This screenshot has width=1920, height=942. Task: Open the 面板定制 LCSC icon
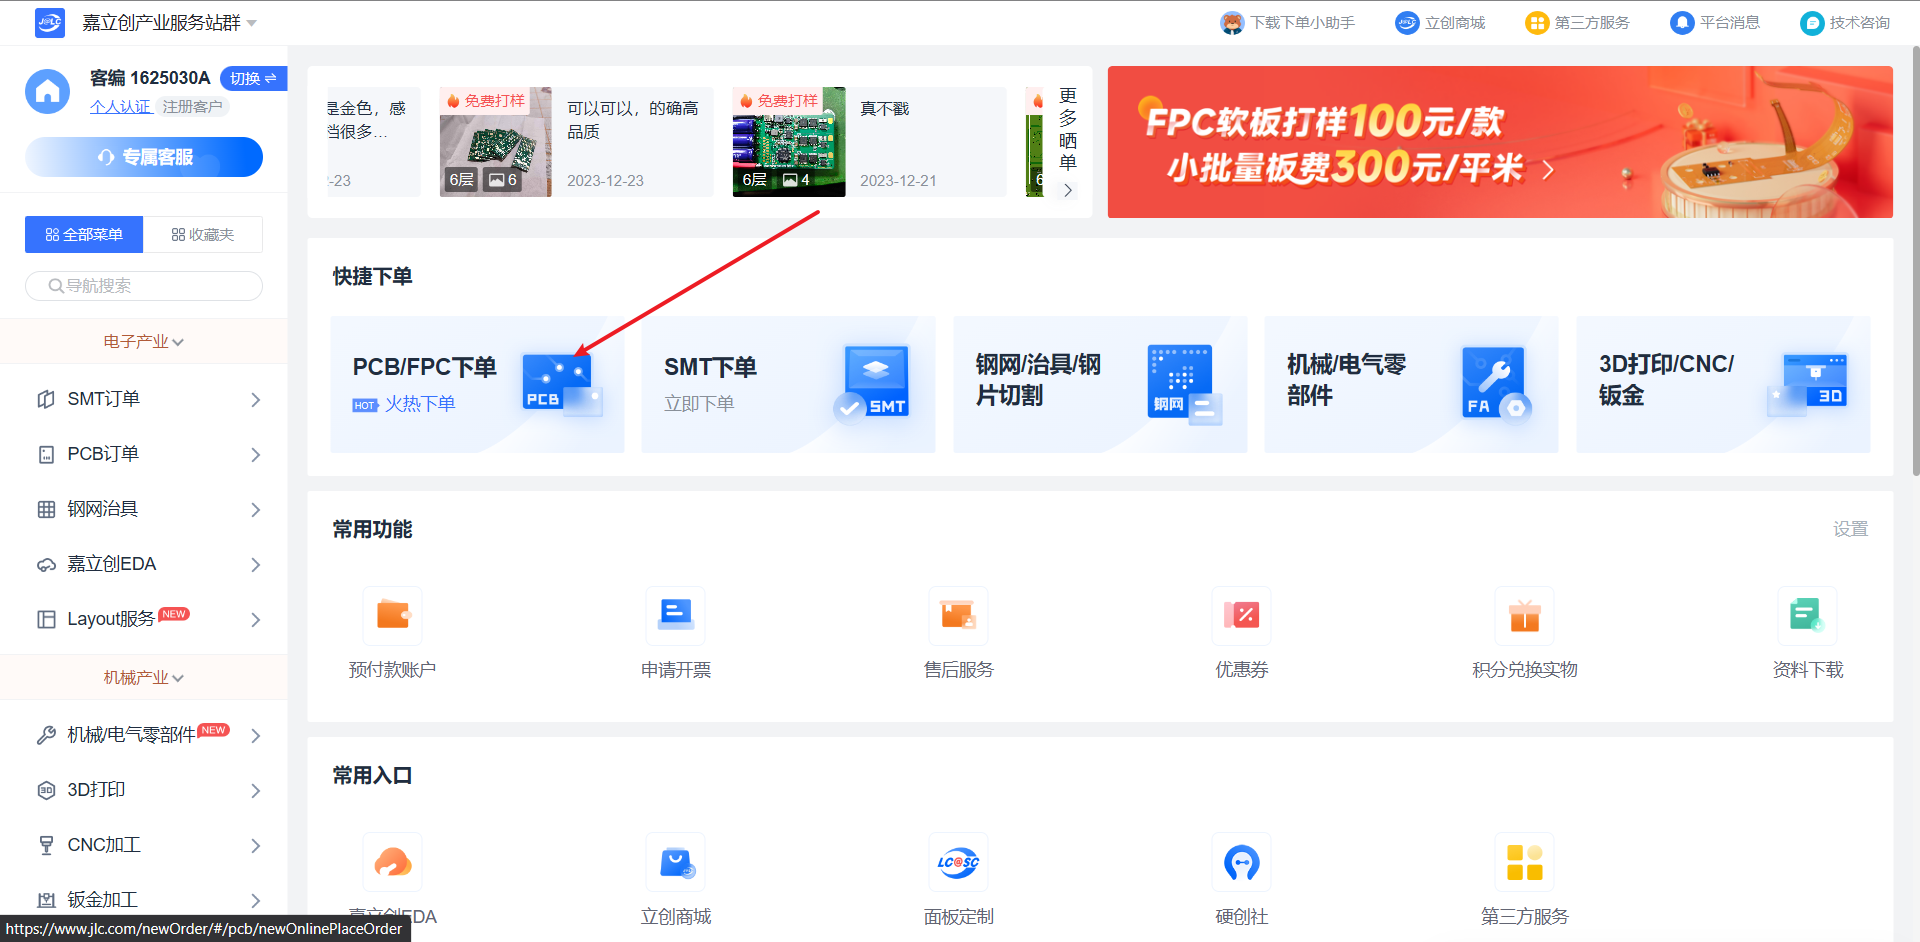click(x=958, y=862)
